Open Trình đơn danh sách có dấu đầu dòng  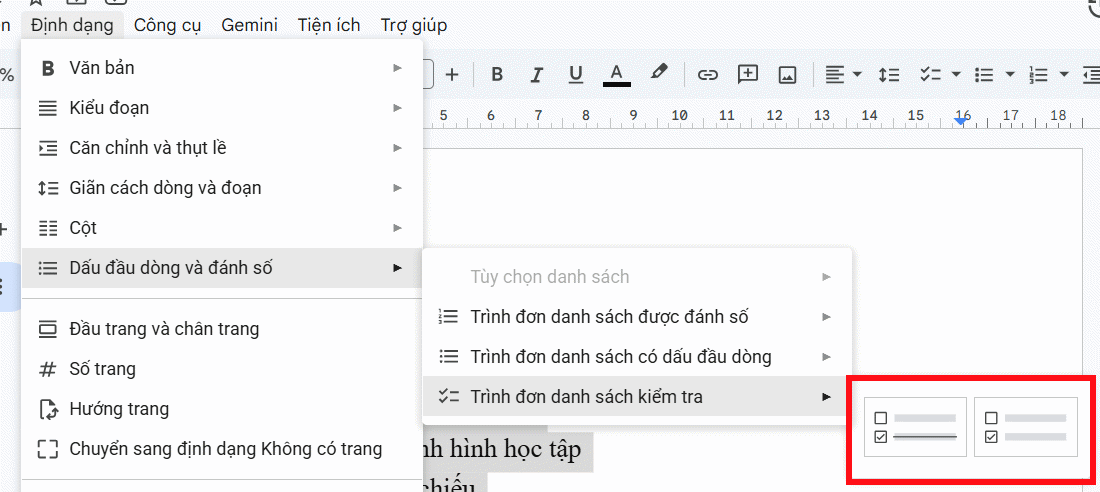coord(636,357)
